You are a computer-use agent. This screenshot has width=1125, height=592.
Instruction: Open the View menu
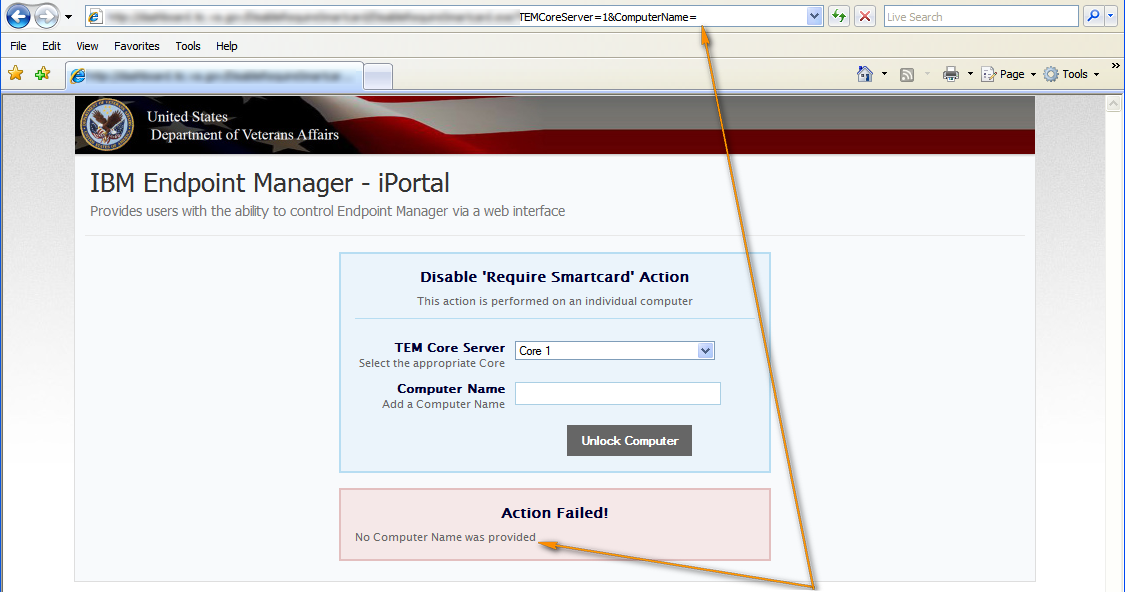[87, 46]
